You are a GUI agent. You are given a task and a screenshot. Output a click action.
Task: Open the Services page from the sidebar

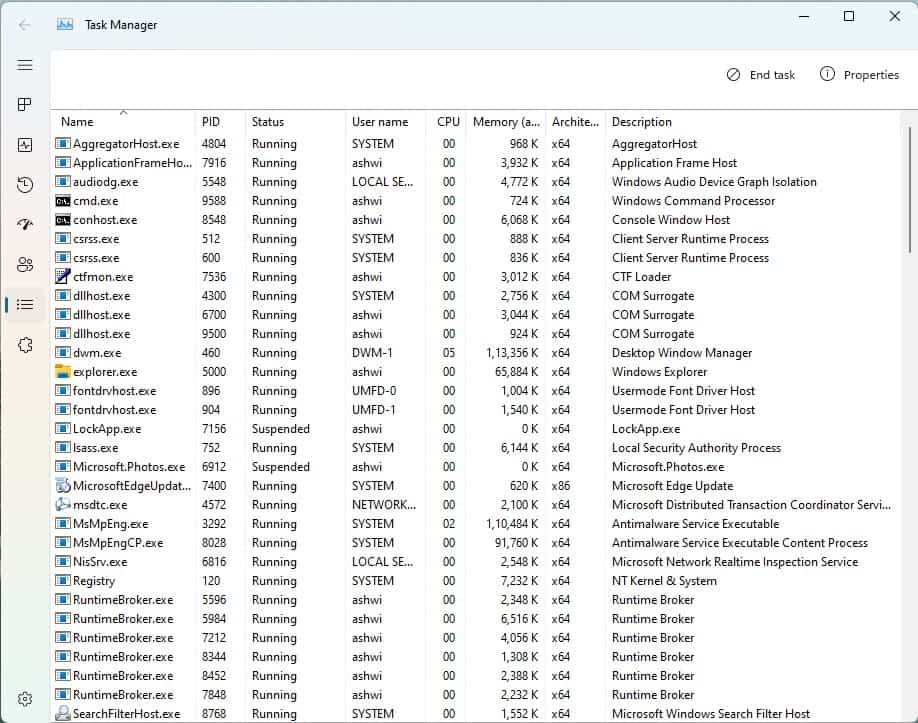point(24,345)
